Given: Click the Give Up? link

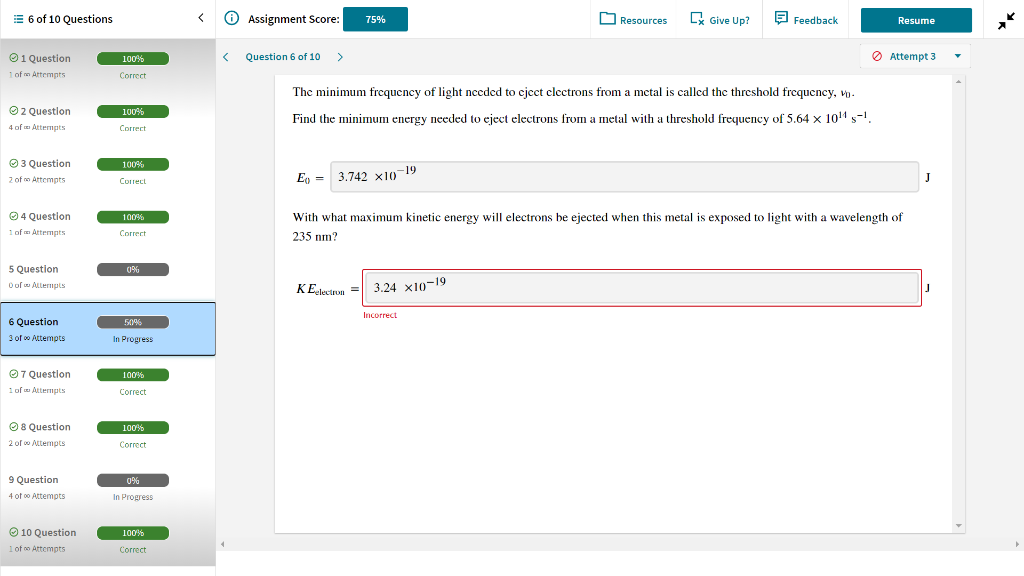Looking at the screenshot, I should coord(731,19).
